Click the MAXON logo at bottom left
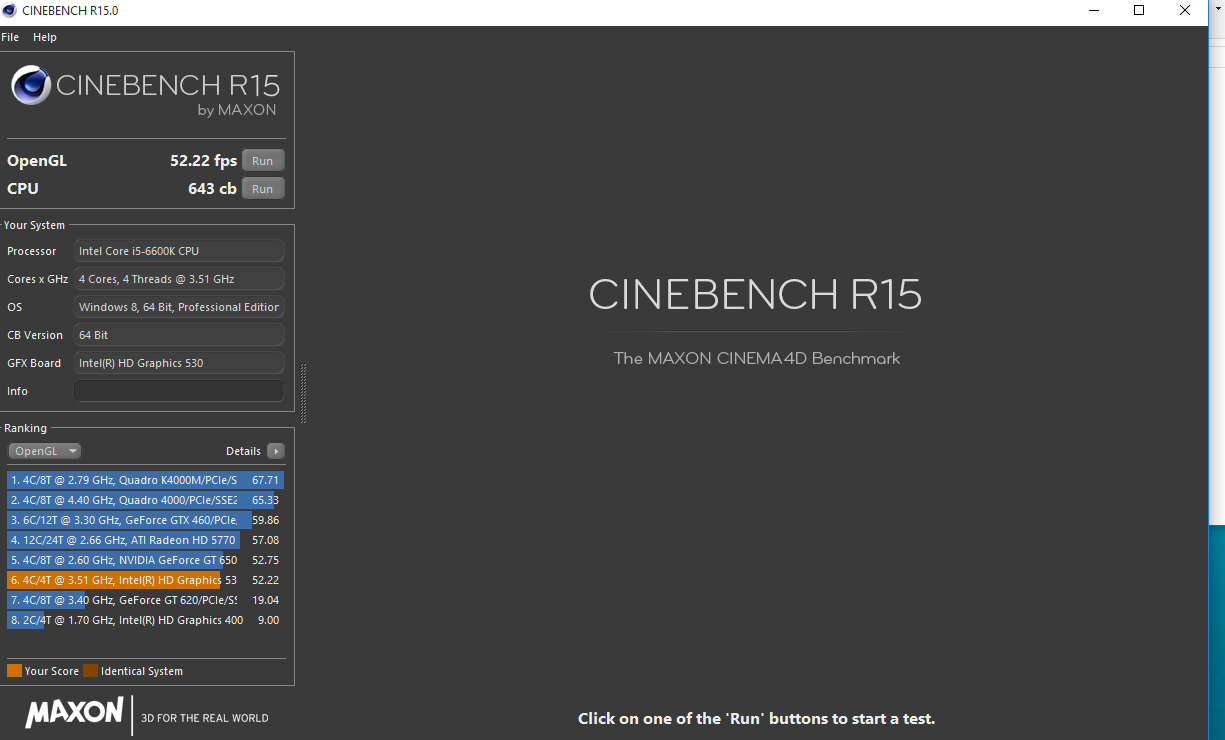Screen dimensions: 1225x740 click(74, 713)
